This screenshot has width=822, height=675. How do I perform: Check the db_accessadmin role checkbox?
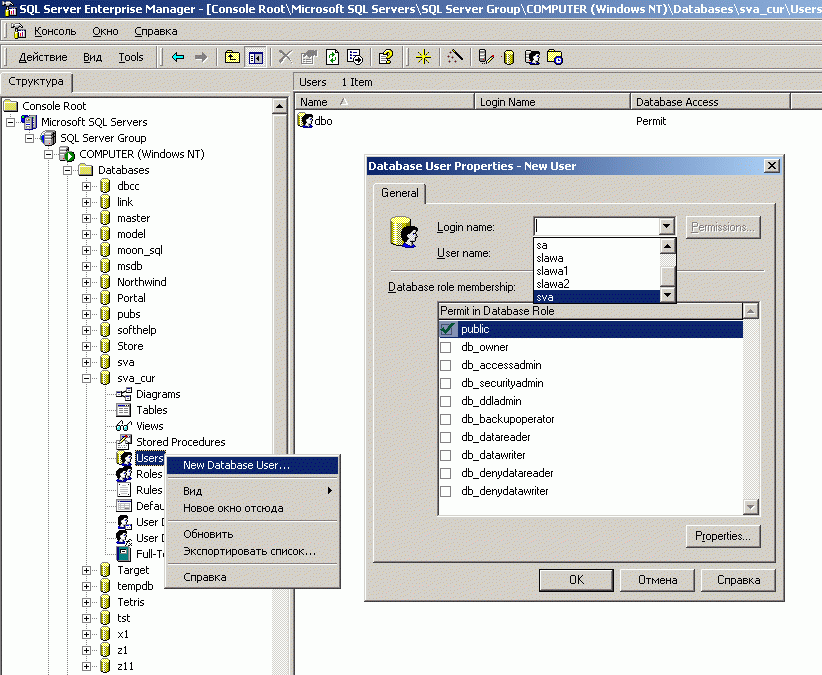(446, 365)
